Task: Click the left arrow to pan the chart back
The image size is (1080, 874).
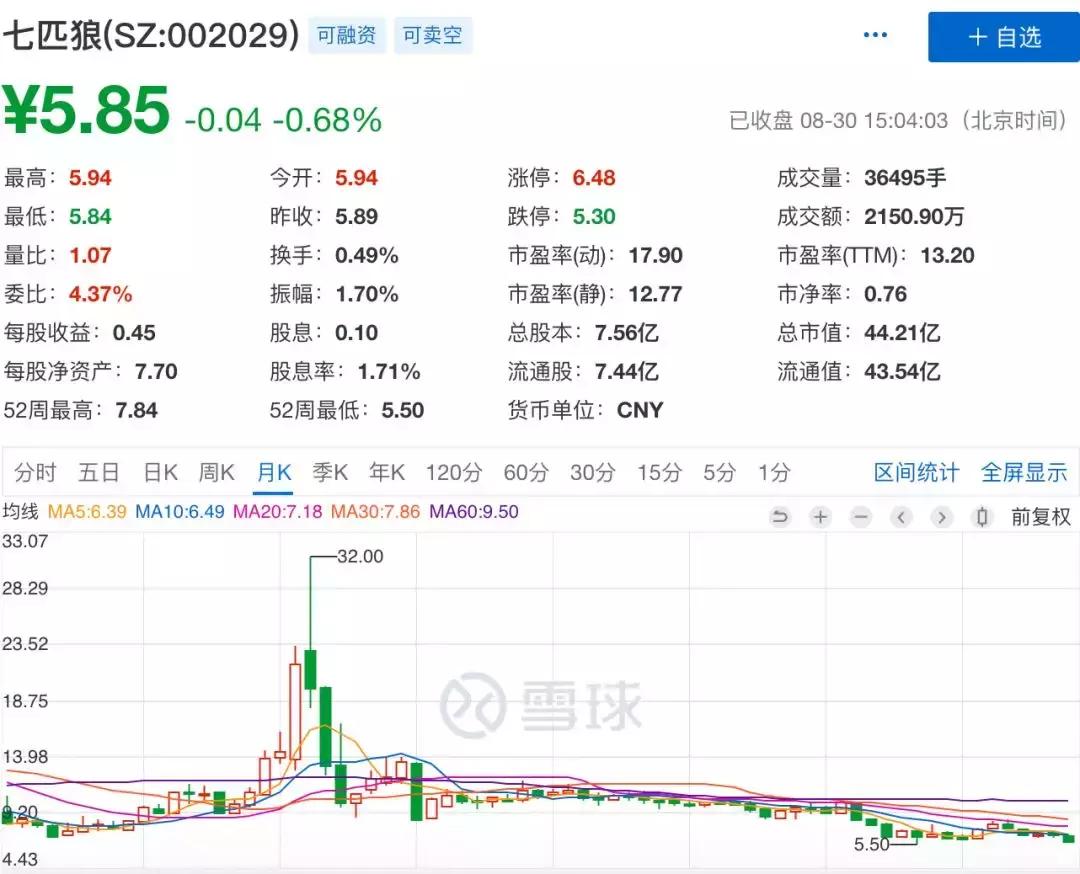Action: click(902, 517)
